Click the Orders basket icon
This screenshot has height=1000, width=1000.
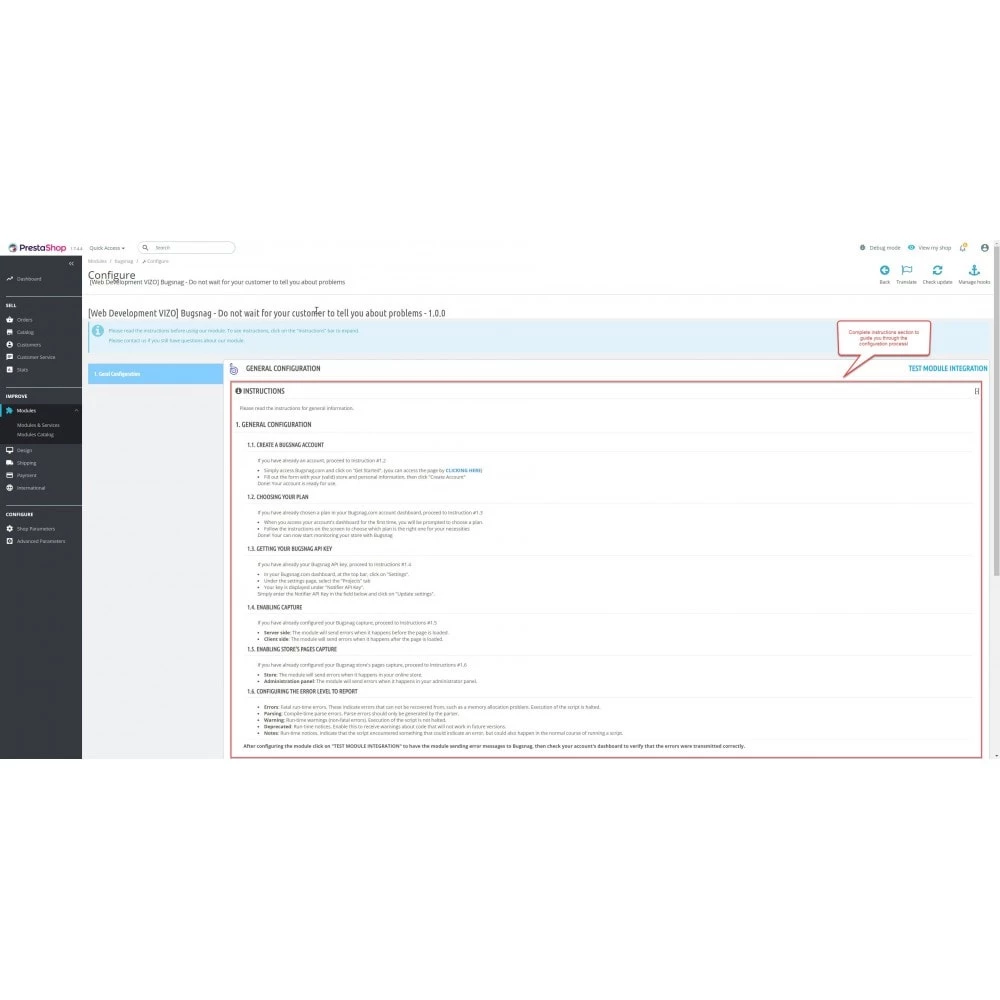tap(10, 320)
